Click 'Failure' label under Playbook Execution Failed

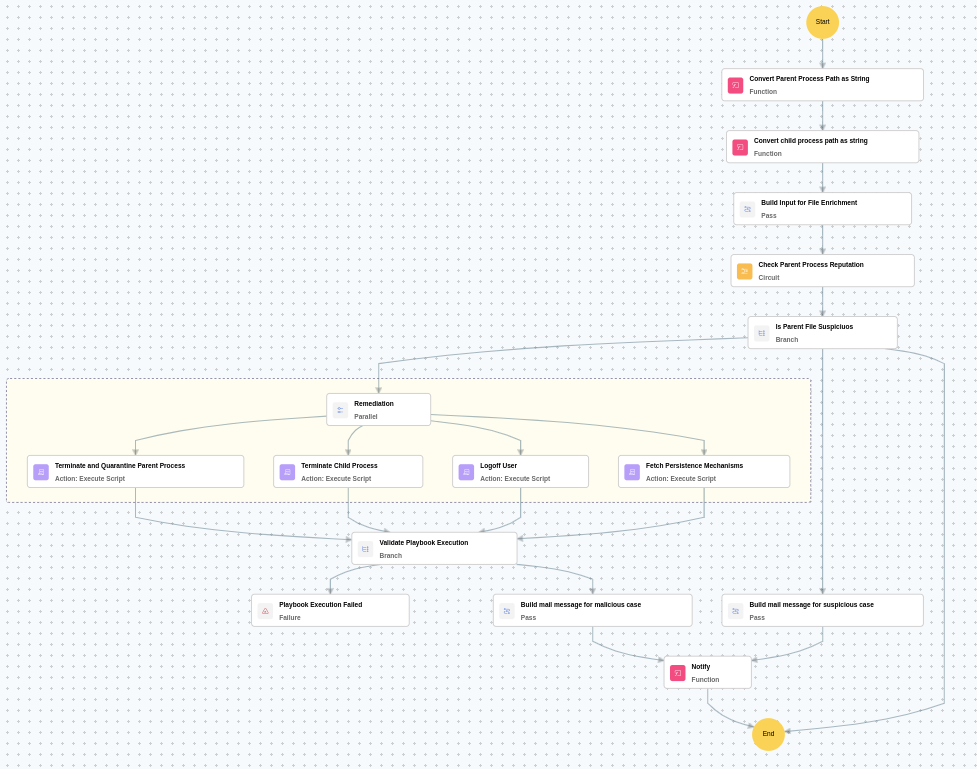click(290, 618)
